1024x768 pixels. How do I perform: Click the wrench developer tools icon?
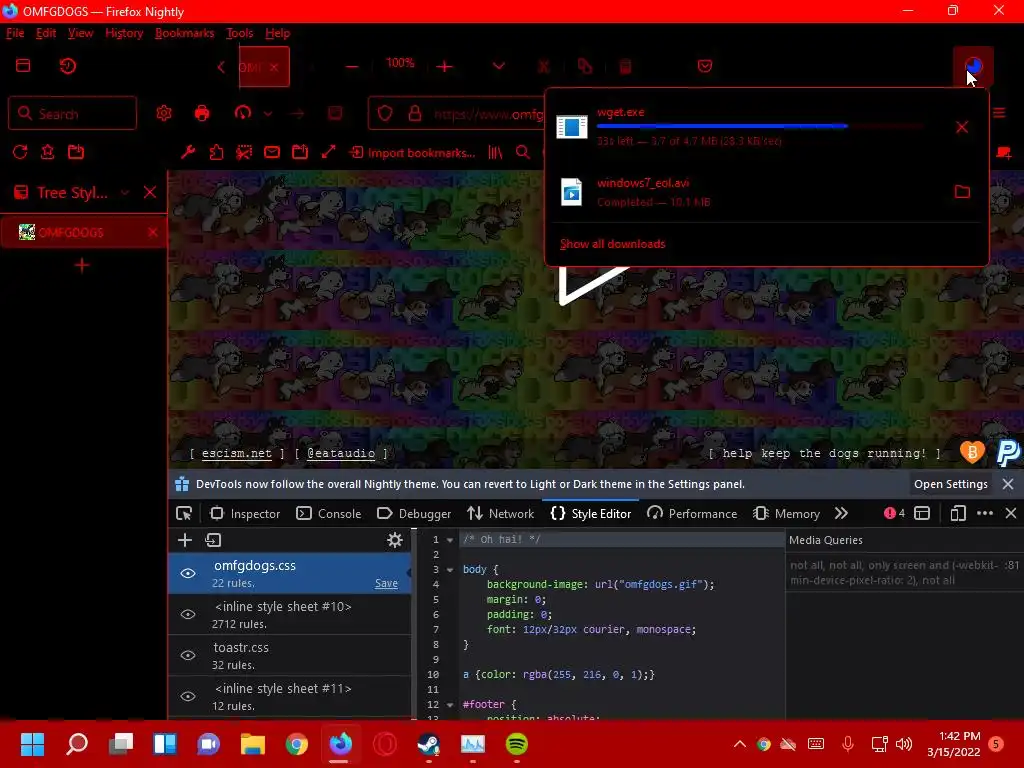pos(188,152)
